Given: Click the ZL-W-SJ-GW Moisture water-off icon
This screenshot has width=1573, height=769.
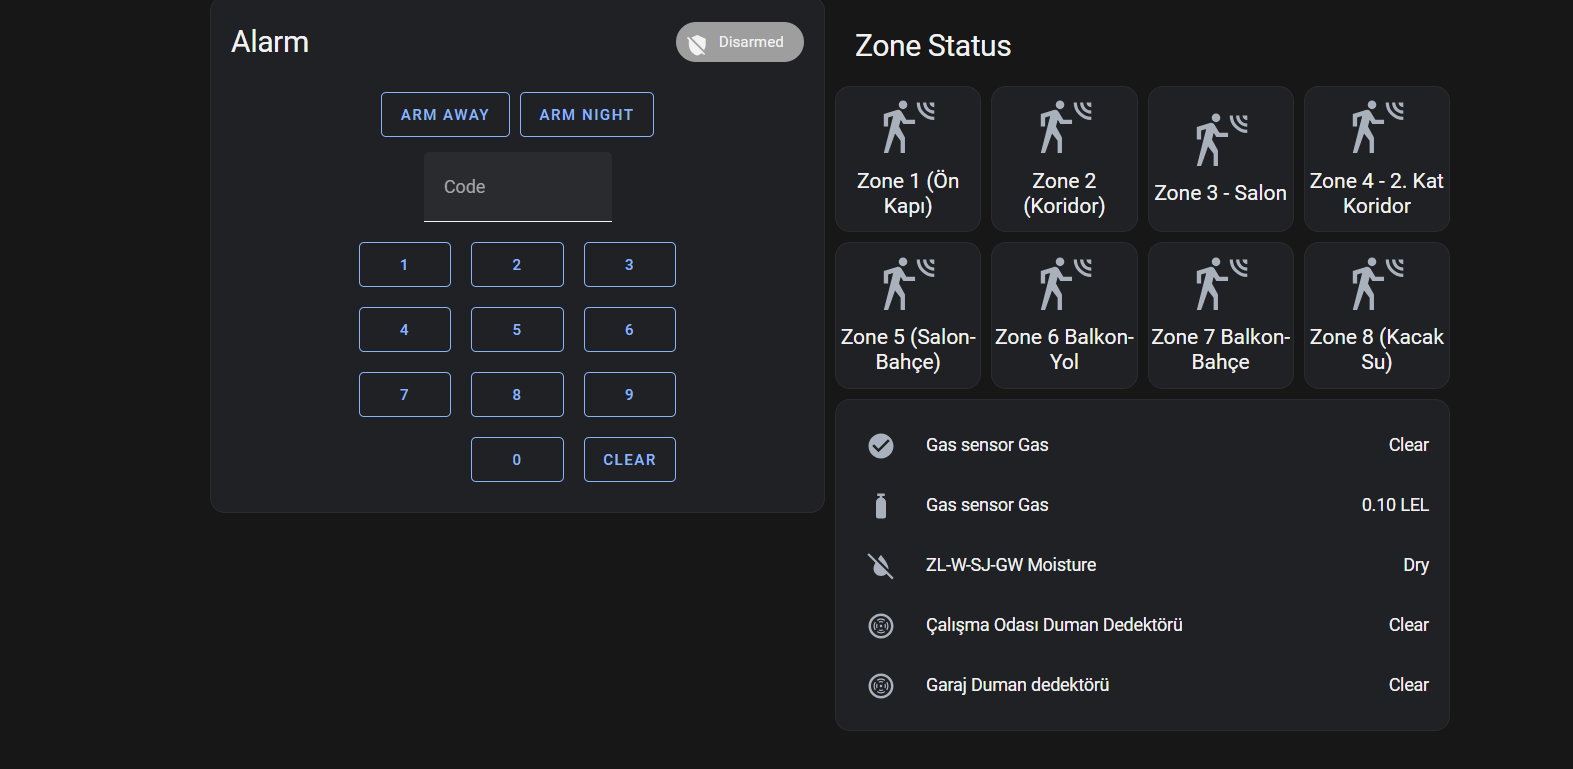Looking at the screenshot, I should click(x=881, y=565).
